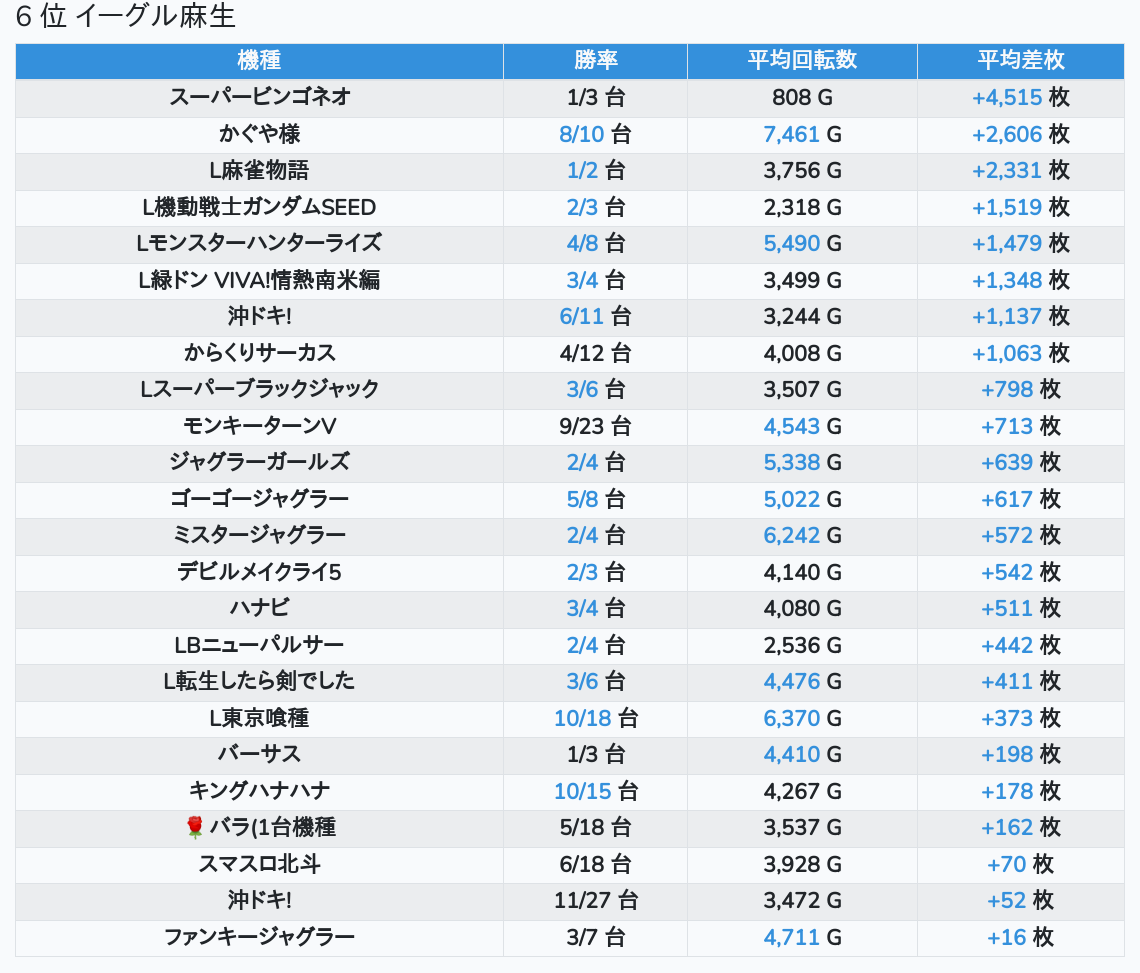This screenshot has height=973, width=1140.
Task: Click the +1,063 枚 difference value
Action: (x=1021, y=353)
